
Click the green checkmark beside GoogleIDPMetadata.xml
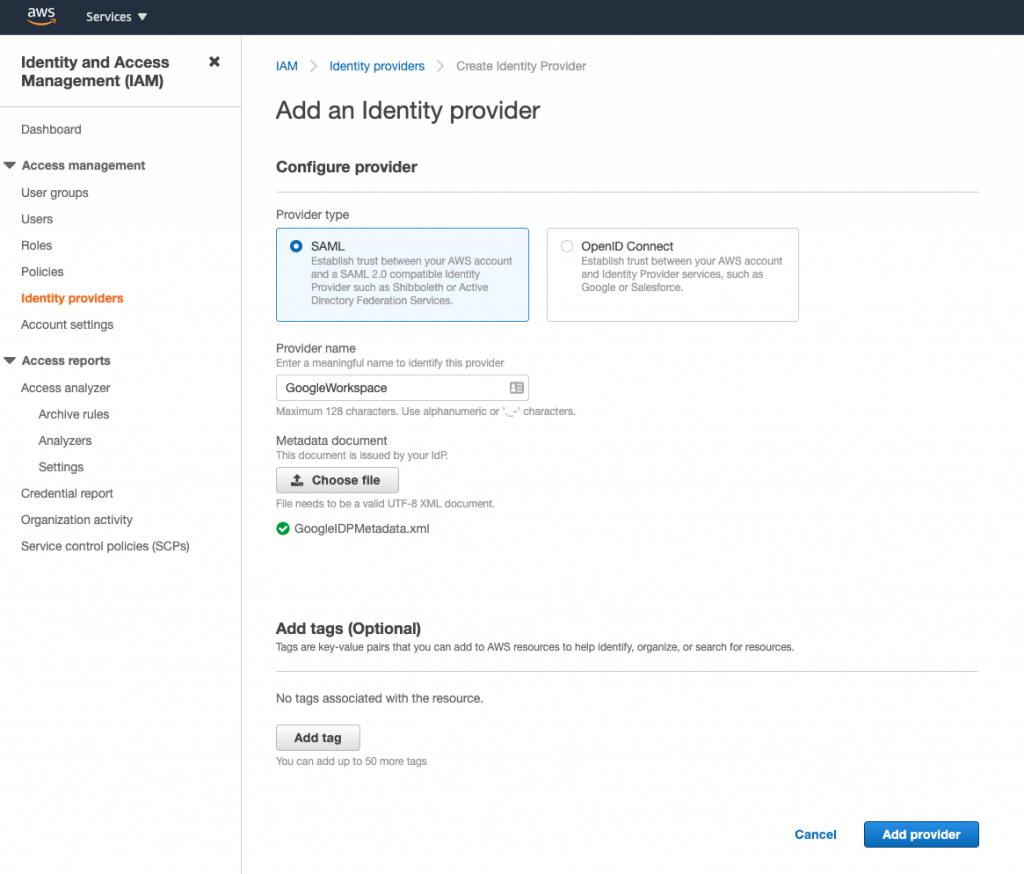[283, 528]
